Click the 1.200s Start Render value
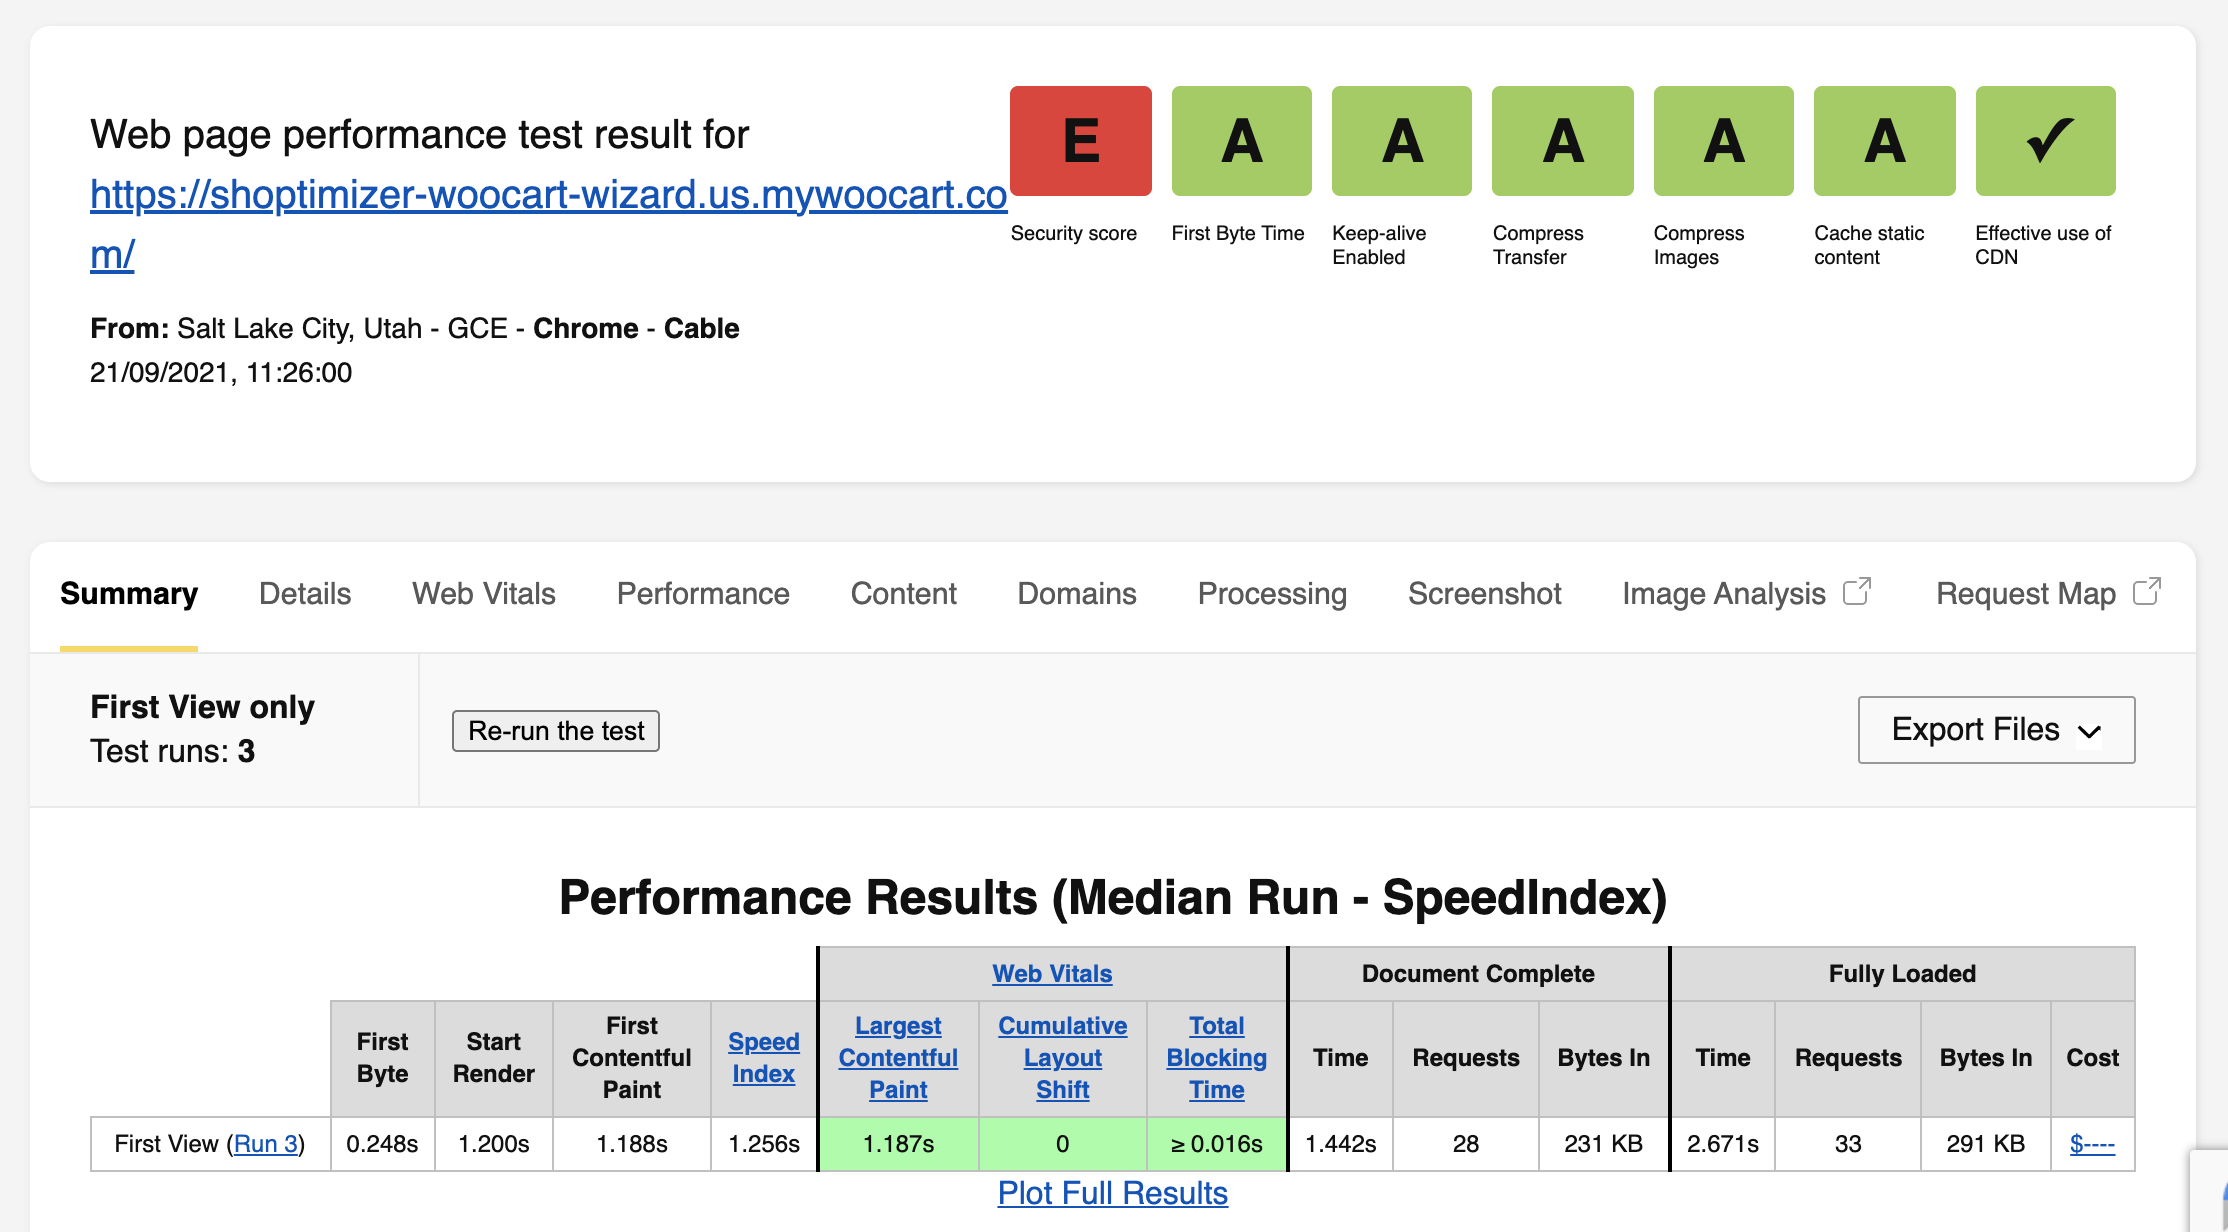The height and width of the screenshot is (1232, 2228). coord(494,1144)
